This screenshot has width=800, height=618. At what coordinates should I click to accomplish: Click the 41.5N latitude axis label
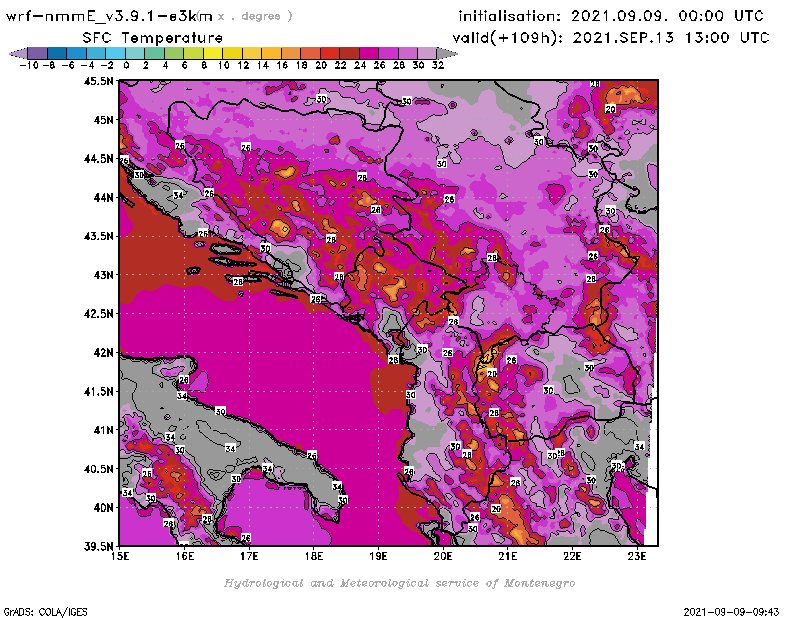click(x=98, y=391)
